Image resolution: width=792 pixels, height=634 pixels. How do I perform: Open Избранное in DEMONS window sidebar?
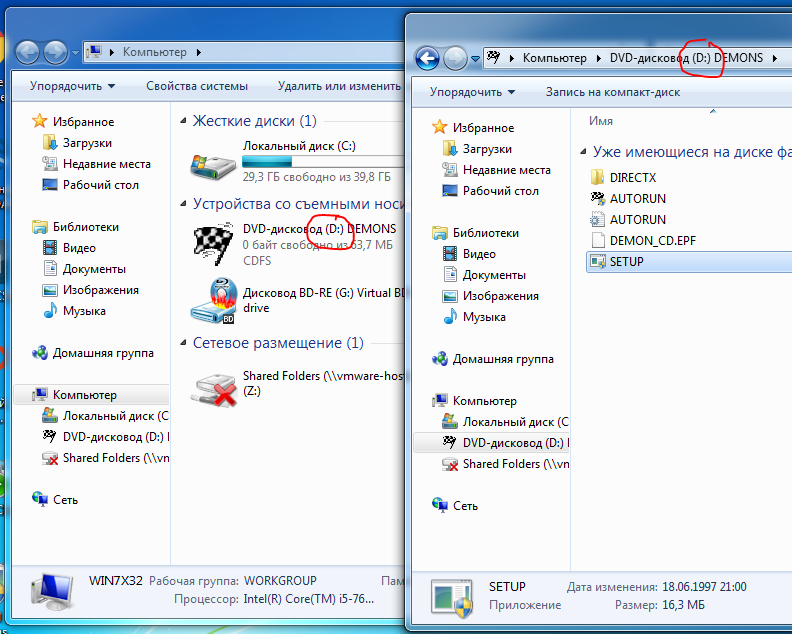pos(483,128)
